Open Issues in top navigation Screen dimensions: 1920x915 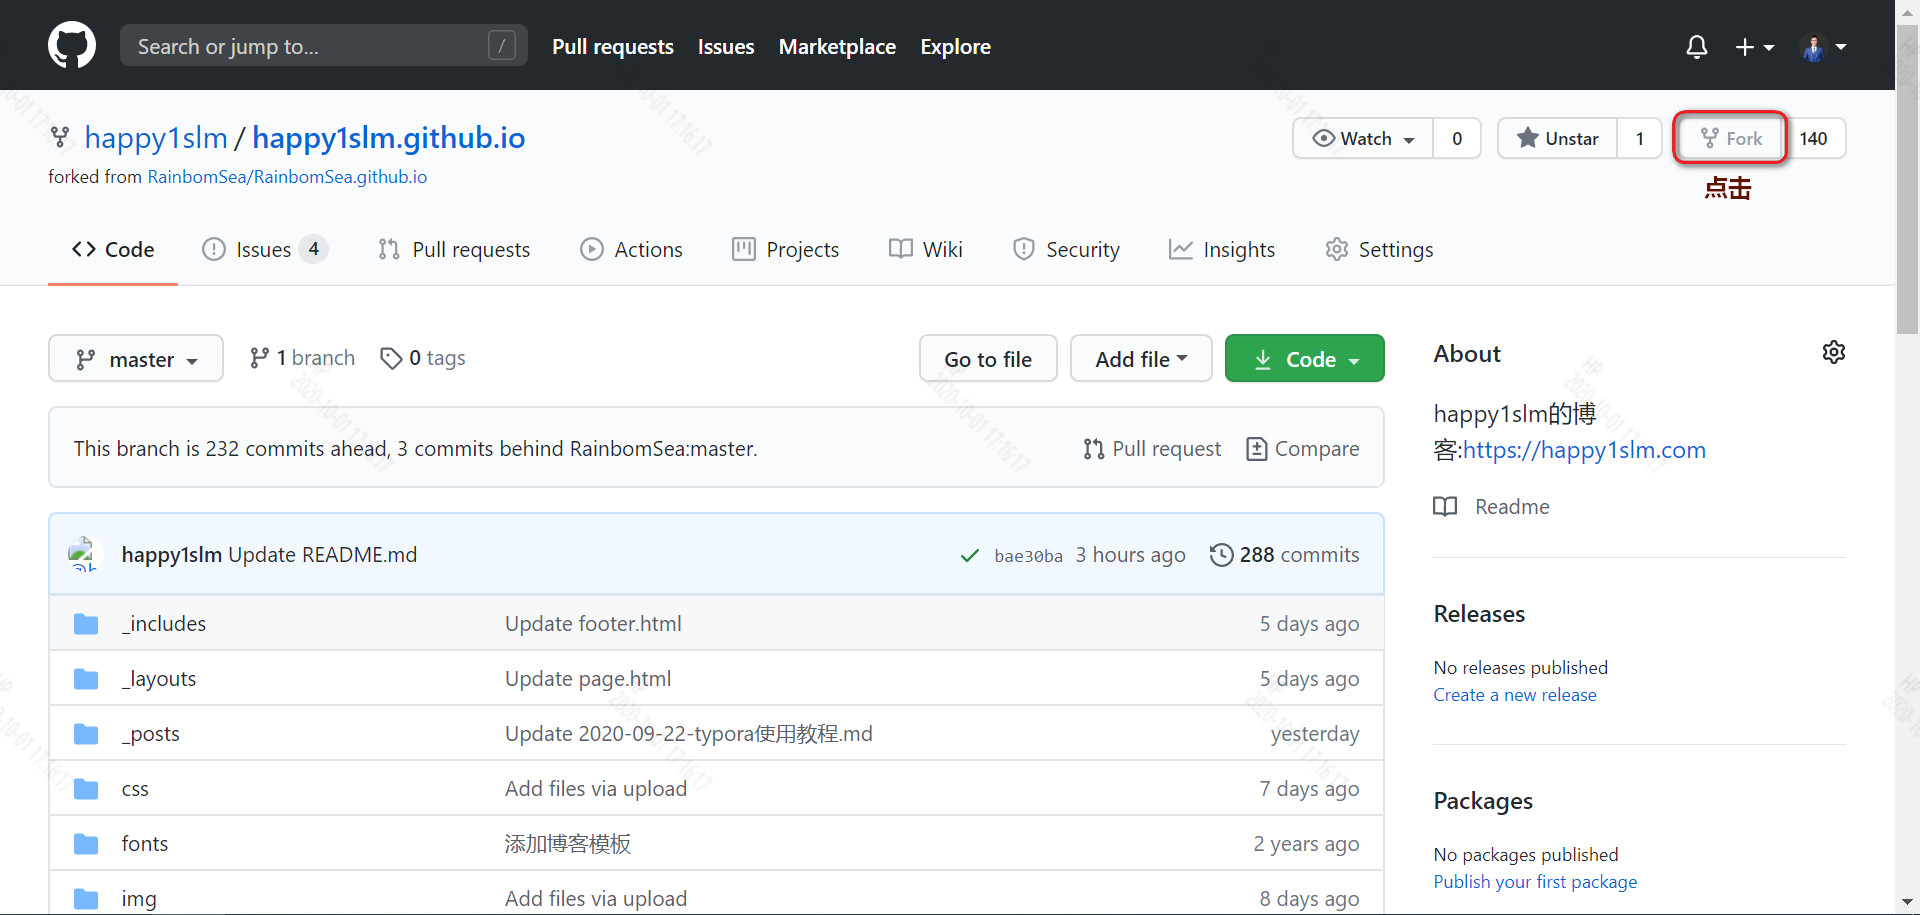tap(726, 47)
